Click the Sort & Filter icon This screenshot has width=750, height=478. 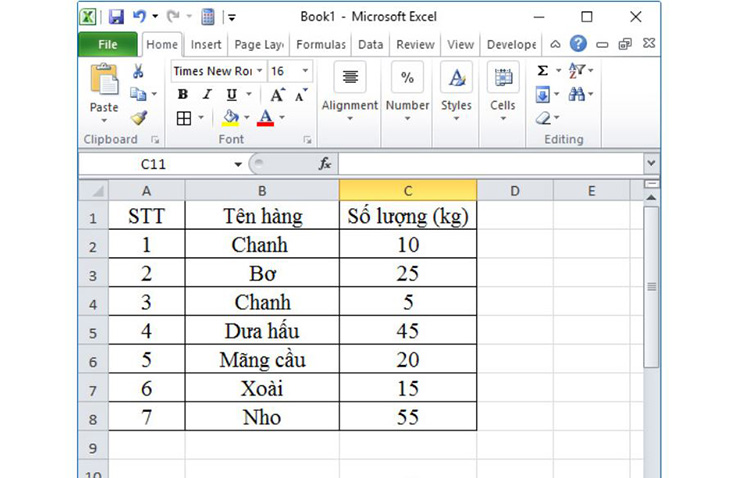[576, 71]
